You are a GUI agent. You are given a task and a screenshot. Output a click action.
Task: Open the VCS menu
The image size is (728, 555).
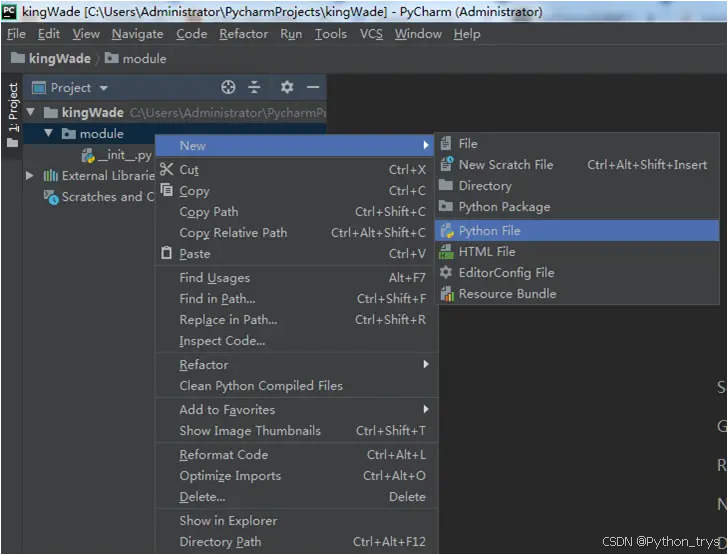[x=371, y=34]
